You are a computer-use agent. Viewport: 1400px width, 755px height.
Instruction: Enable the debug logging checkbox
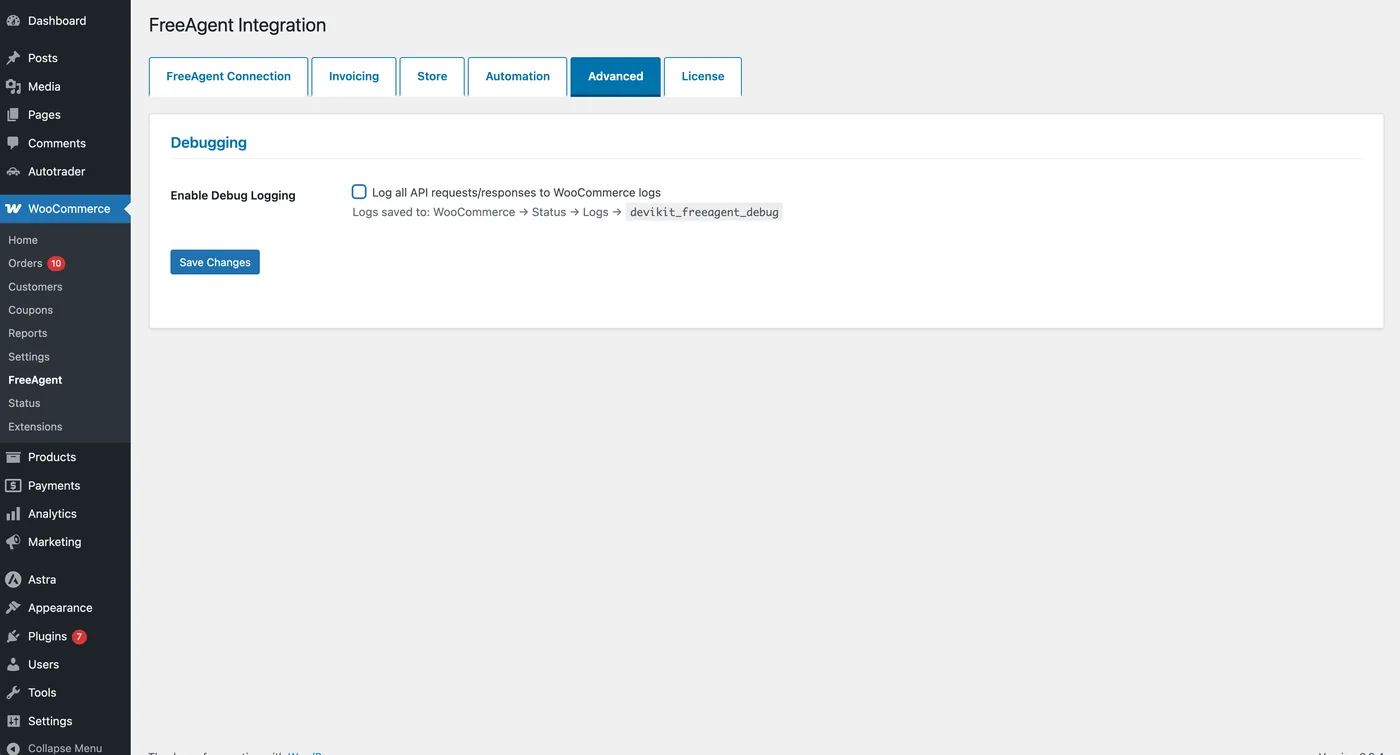[x=359, y=192]
